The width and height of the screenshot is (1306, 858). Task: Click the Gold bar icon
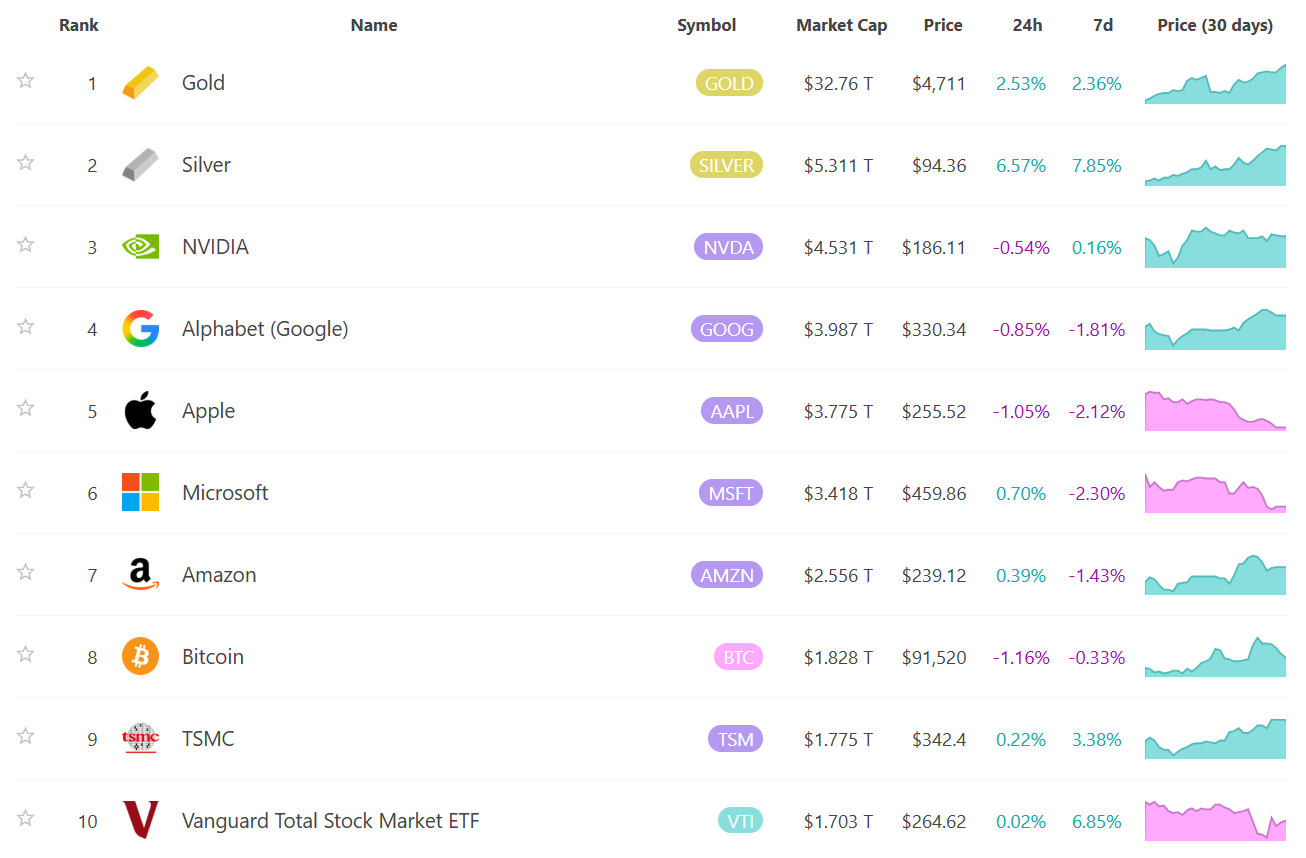(140, 83)
